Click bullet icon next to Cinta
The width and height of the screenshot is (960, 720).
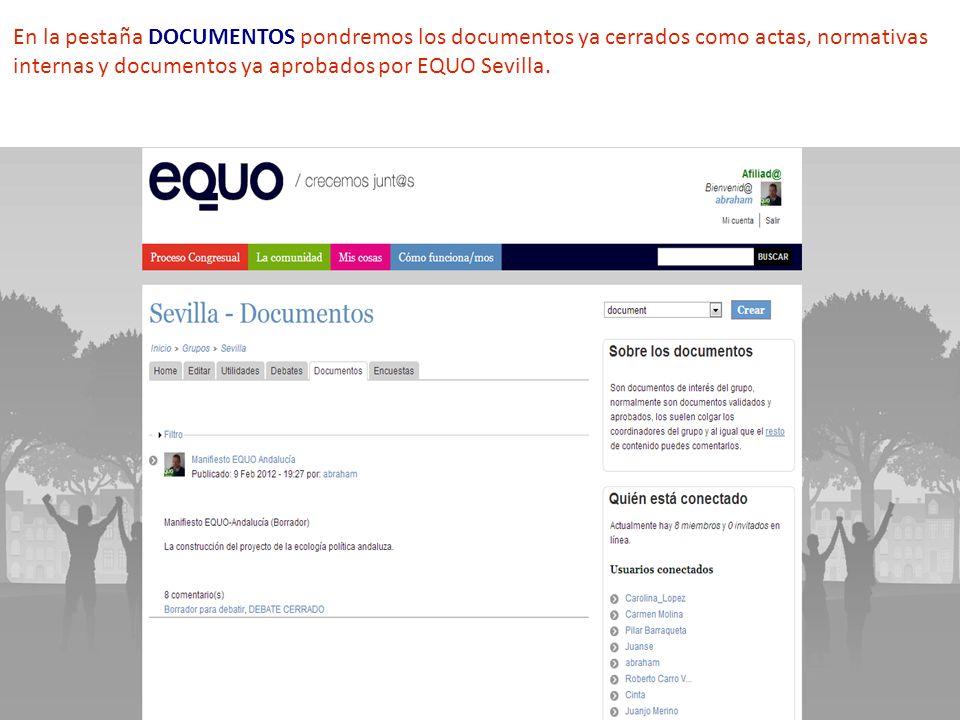pos(614,696)
